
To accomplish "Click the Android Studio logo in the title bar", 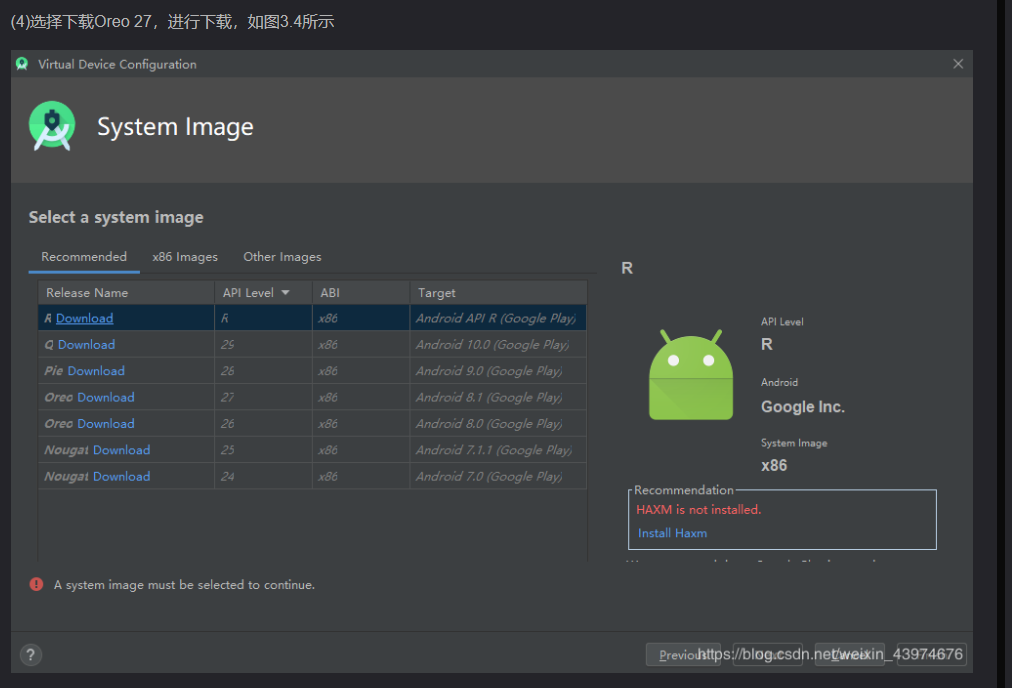I will point(21,63).
